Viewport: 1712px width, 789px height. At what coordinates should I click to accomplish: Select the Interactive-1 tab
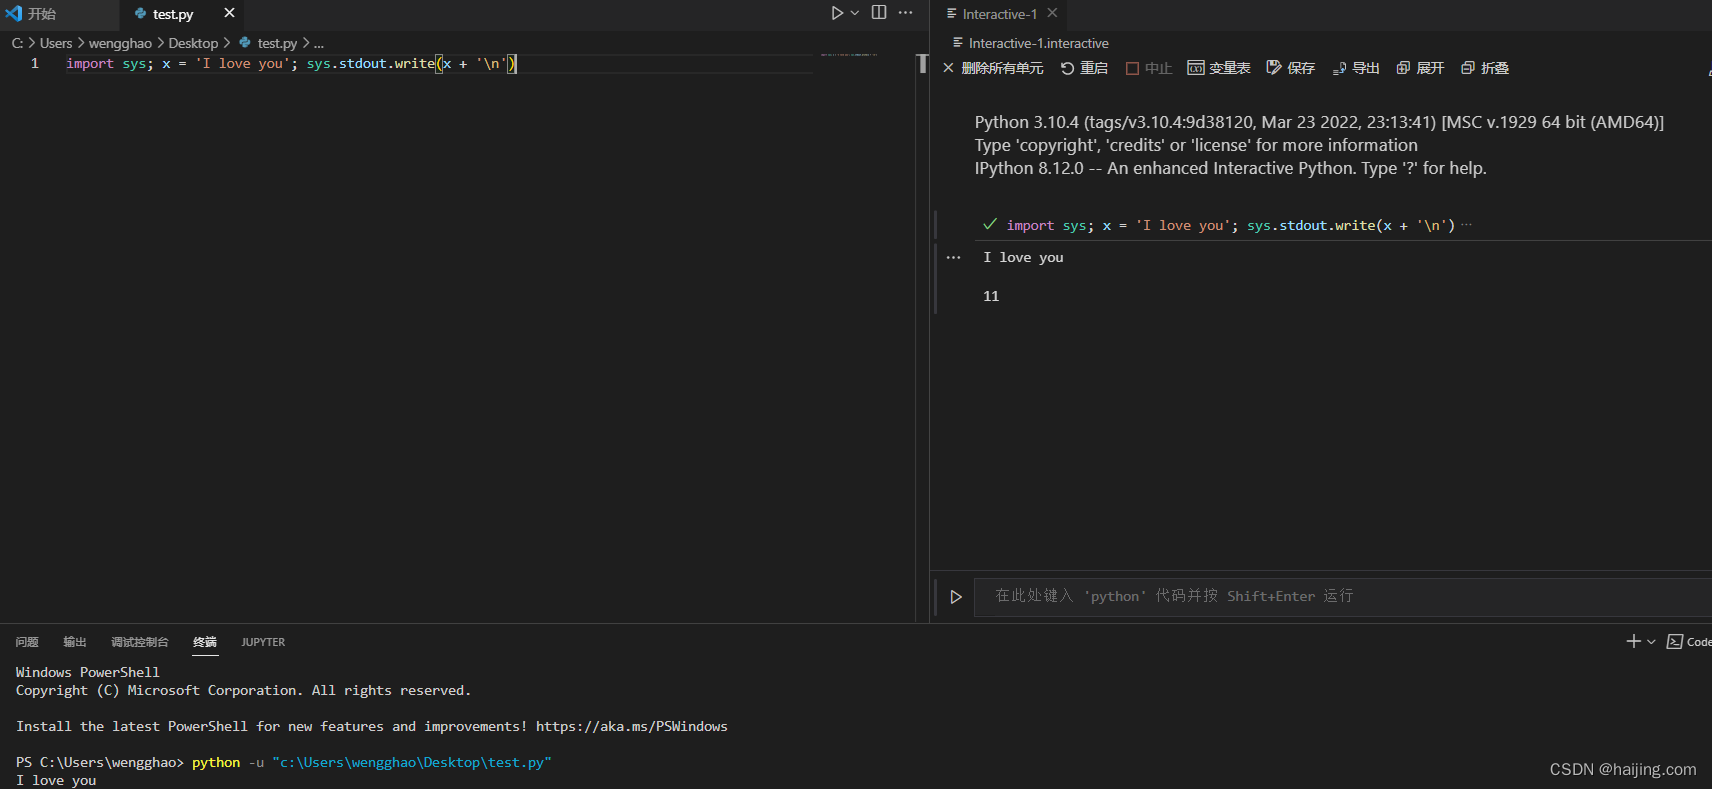pos(1000,14)
